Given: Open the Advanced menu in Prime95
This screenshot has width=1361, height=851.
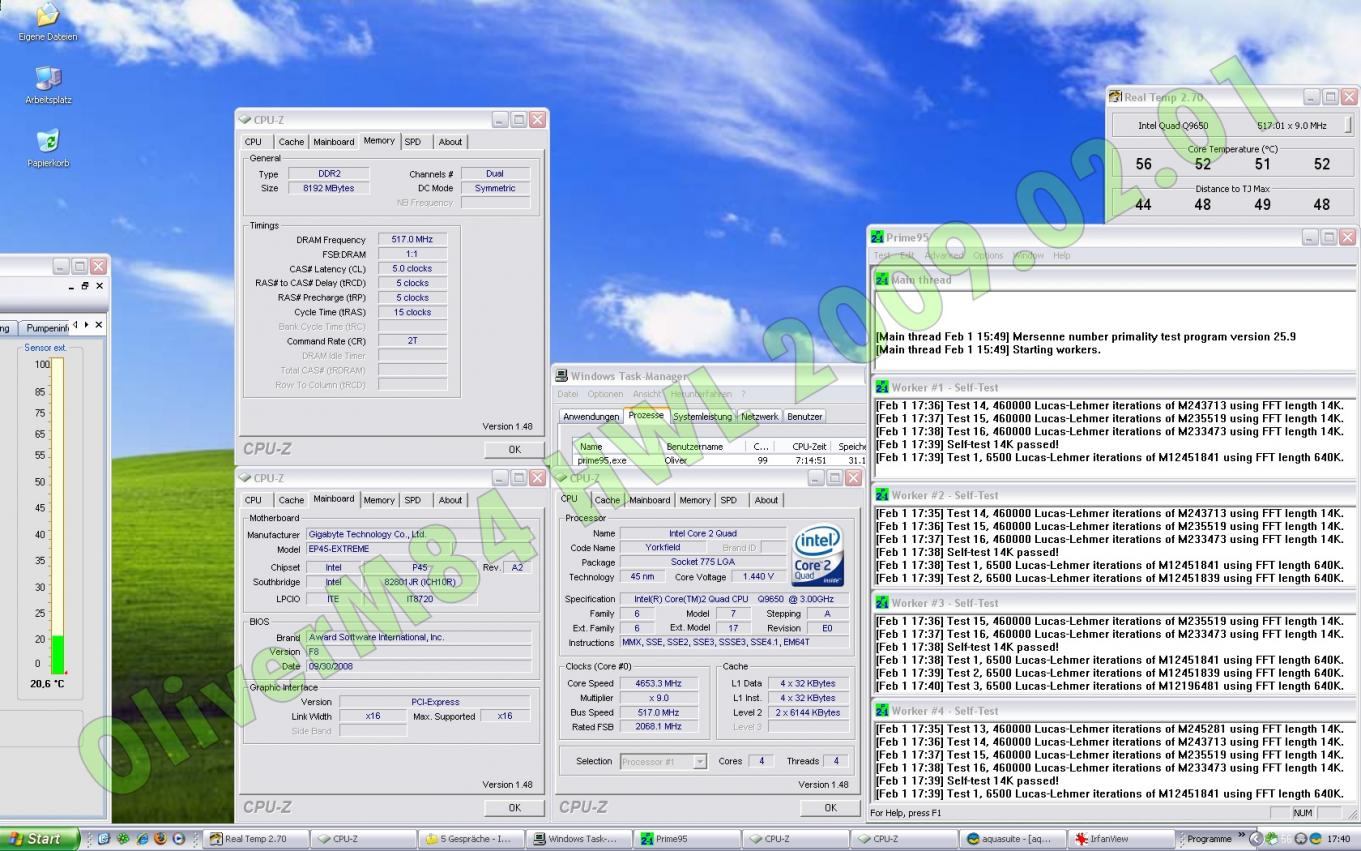Looking at the screenshot, I should coord(943,255).
